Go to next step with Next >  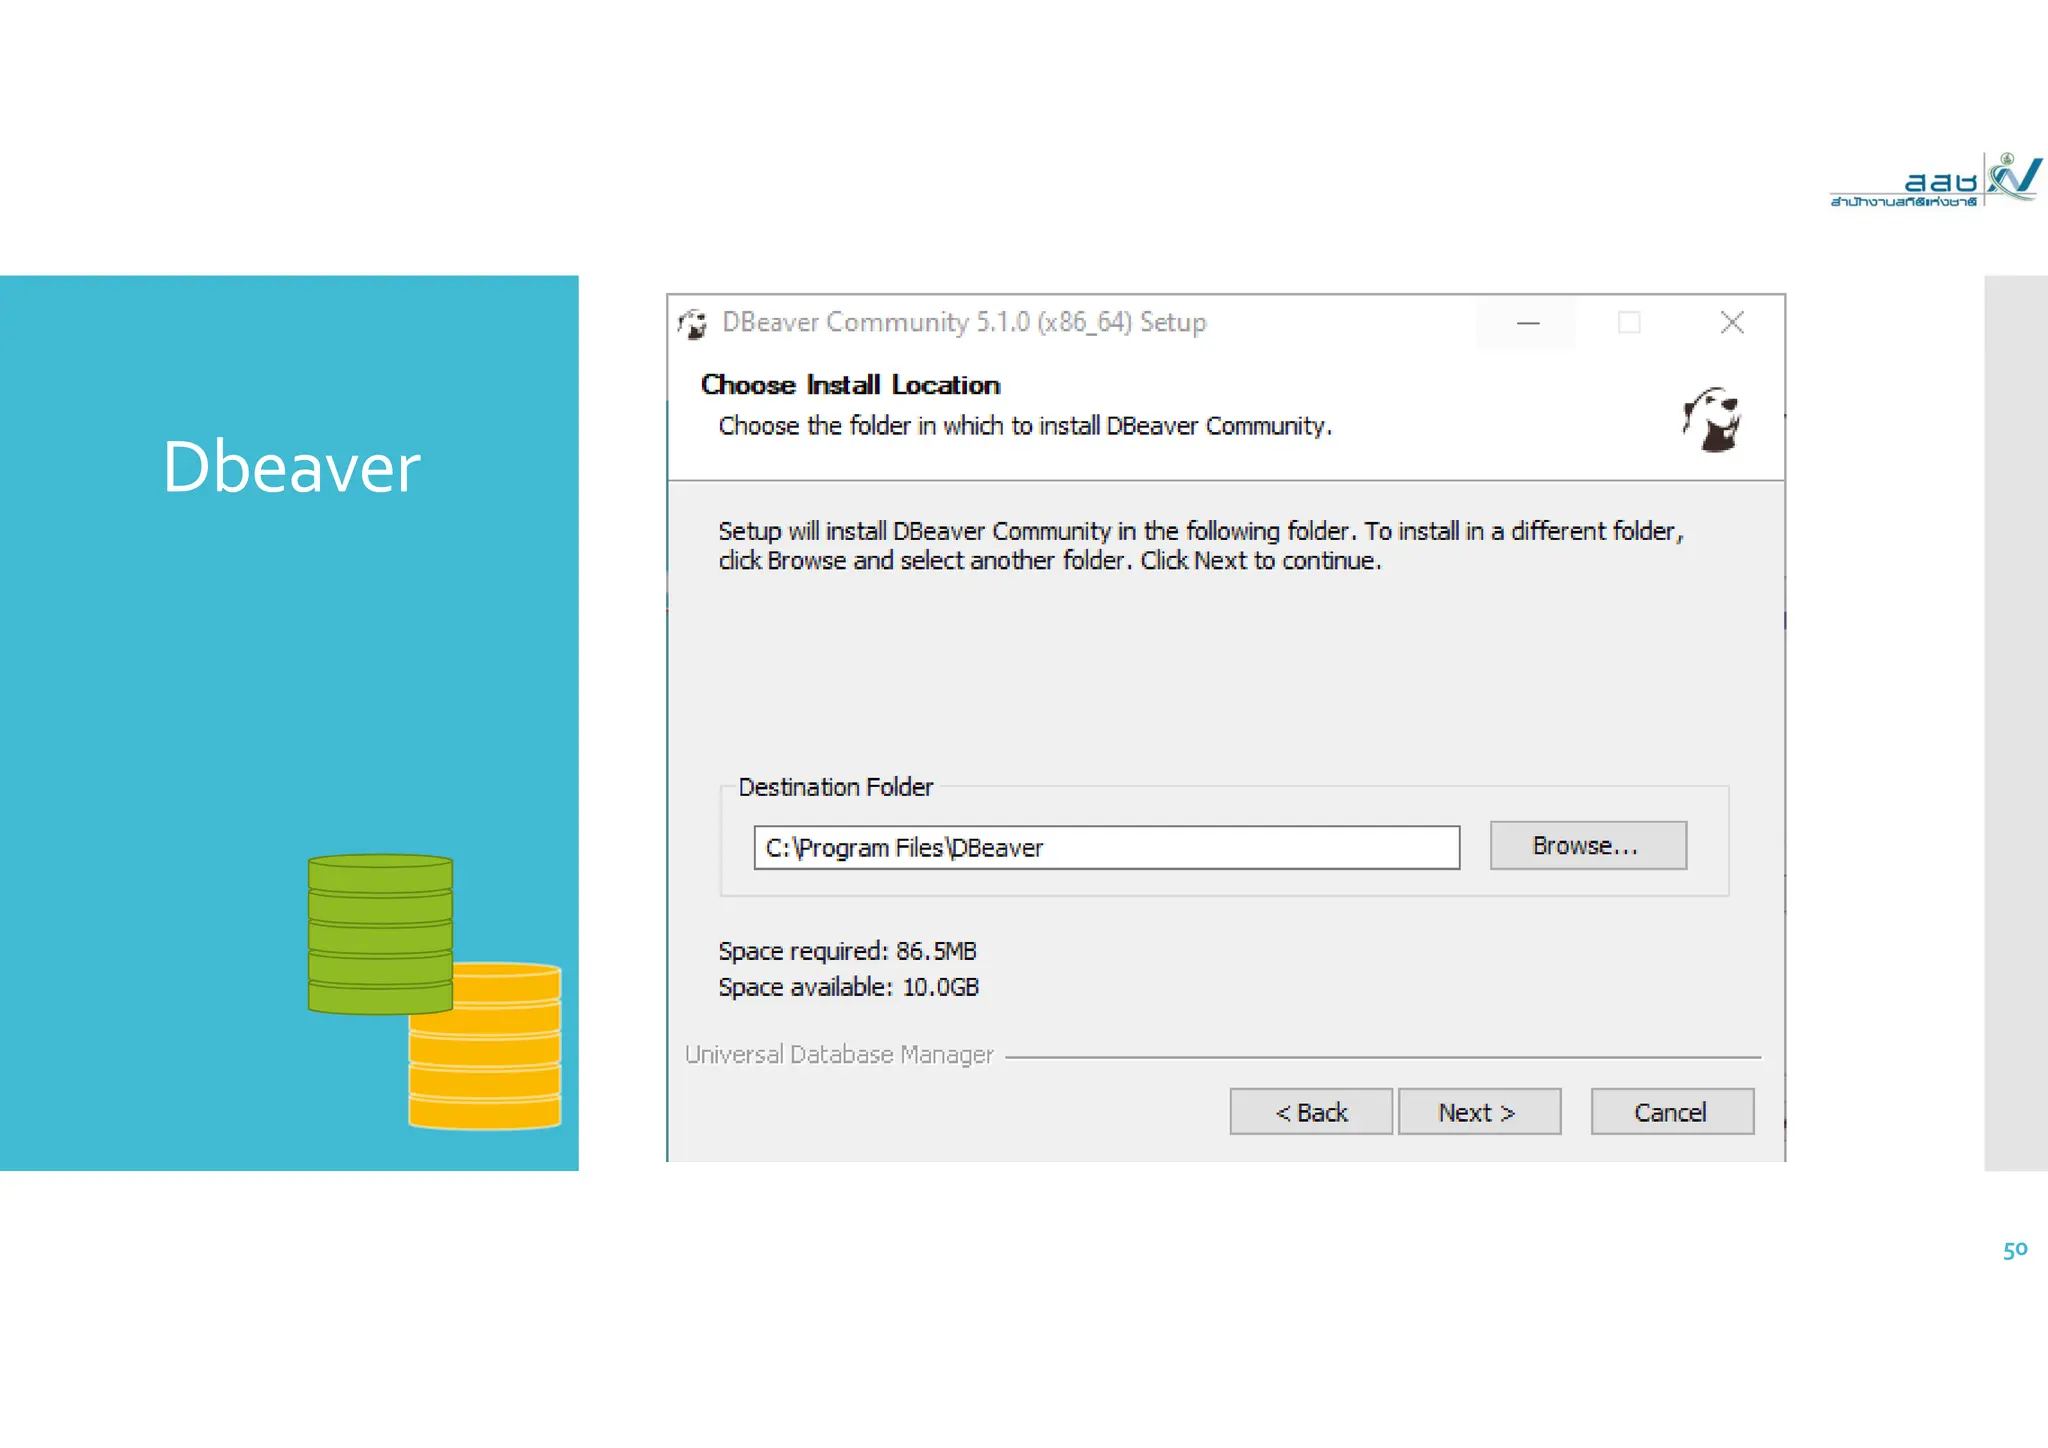(x=1478, y=1112)
